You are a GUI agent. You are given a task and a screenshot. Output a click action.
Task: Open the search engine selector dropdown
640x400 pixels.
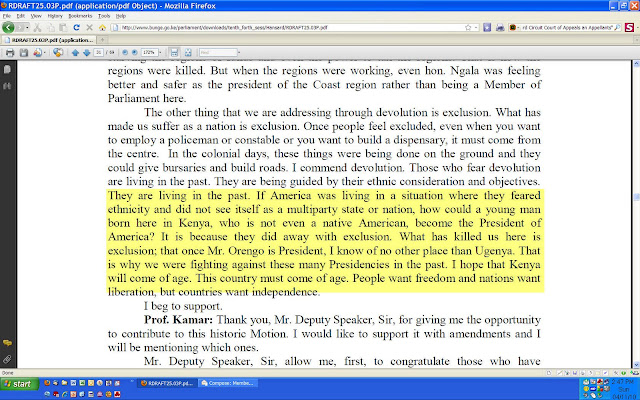(514, 27)
